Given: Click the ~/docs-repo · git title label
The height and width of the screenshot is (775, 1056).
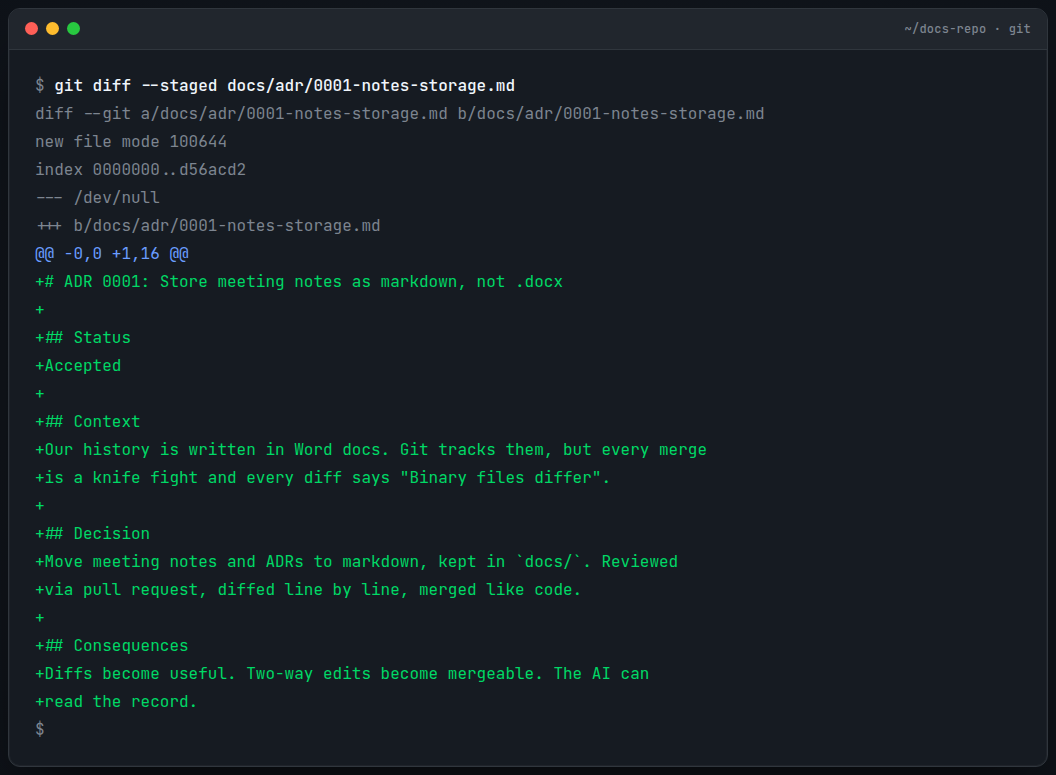Looking at the screenshot, I should pyautogui.click(x=967, y=29).
